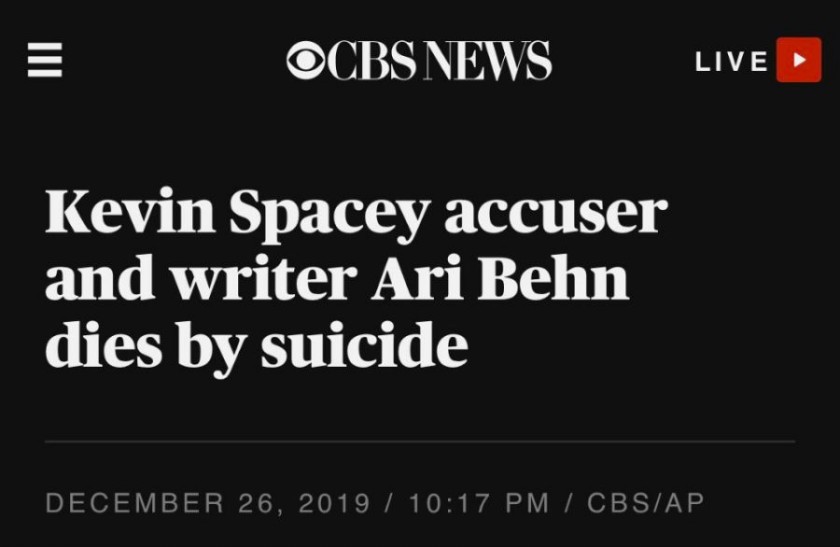Click the CBS wordmark text in logo

(372, 62)
